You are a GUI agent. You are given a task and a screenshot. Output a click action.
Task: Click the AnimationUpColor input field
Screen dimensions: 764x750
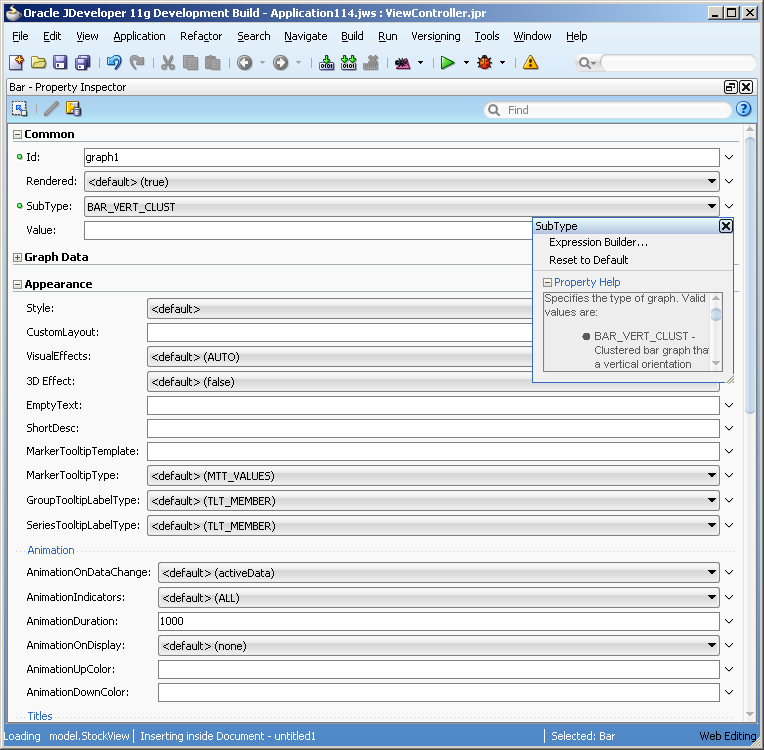tap(439, 669)
